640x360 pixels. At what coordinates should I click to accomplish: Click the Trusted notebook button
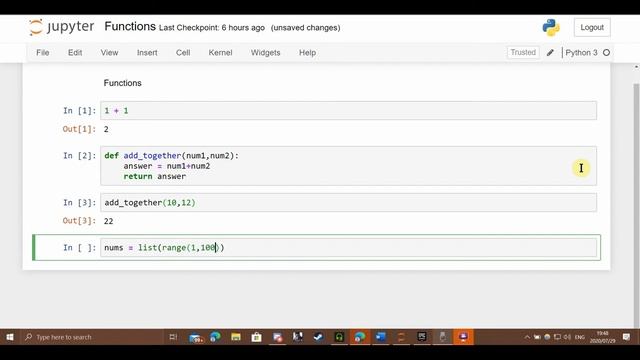pyautogui.click(x=523, y=53)
